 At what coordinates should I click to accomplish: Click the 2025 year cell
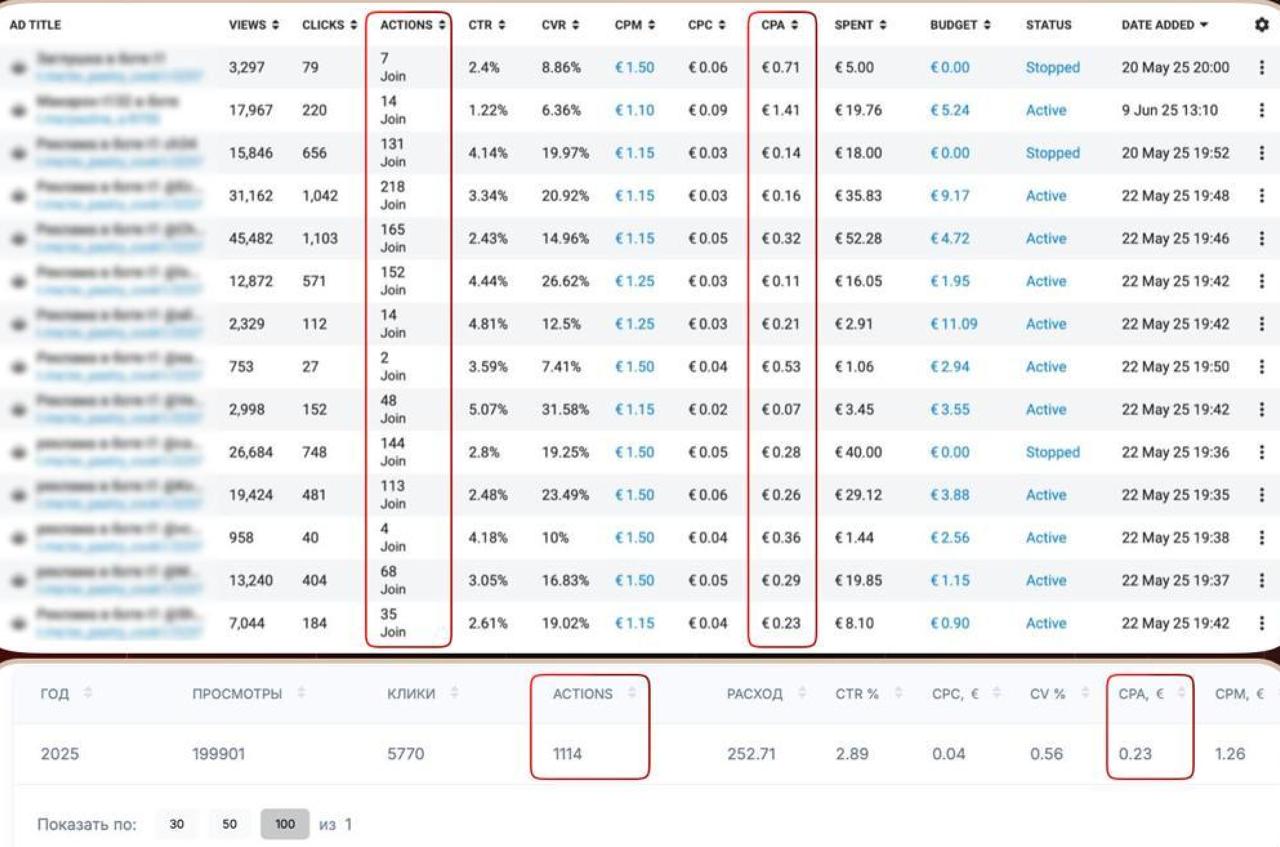[59, 754]
